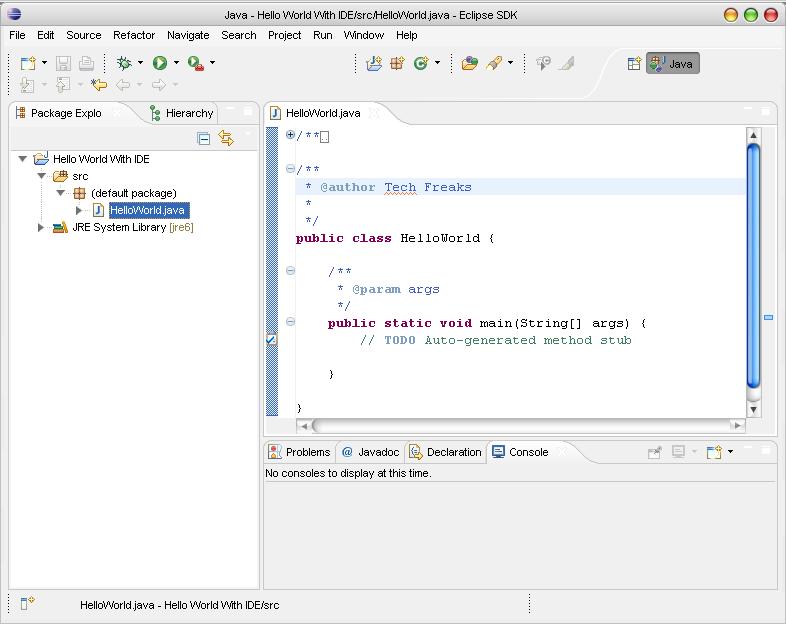786x624 pixels.
Task: Fold the @author Javadoc comment
Action: [290, 168]
